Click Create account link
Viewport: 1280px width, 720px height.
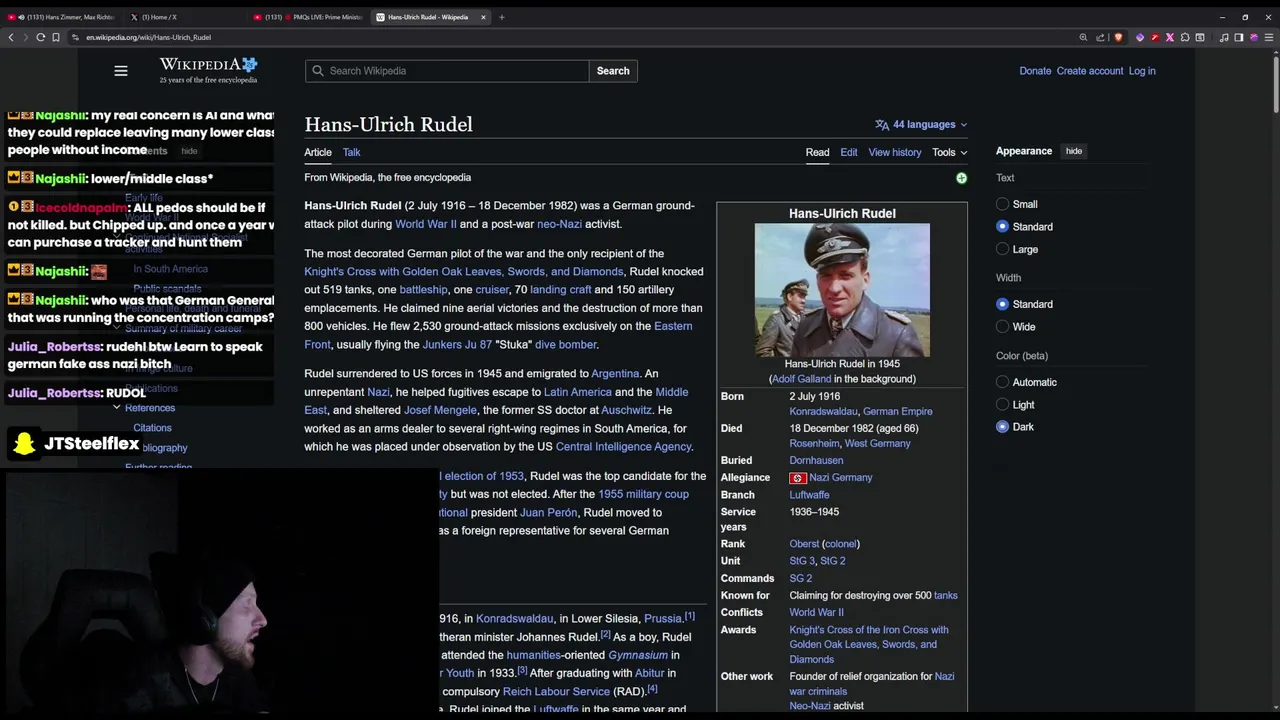tap(1090, 71)
